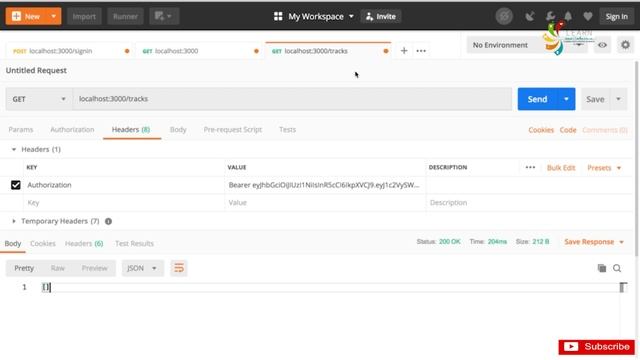Open the tab options ellipsis menu
The width and height of the screenshot is (640, 360).
click(421, 51)
